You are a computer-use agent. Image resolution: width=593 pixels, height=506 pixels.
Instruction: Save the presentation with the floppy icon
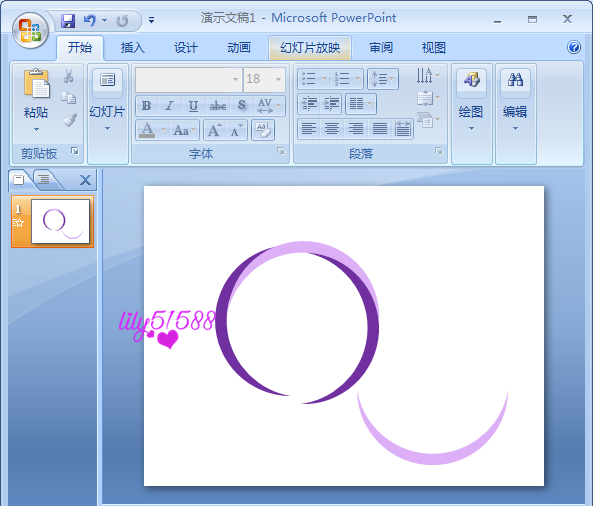pyautogui.click(x=68, y=20)
